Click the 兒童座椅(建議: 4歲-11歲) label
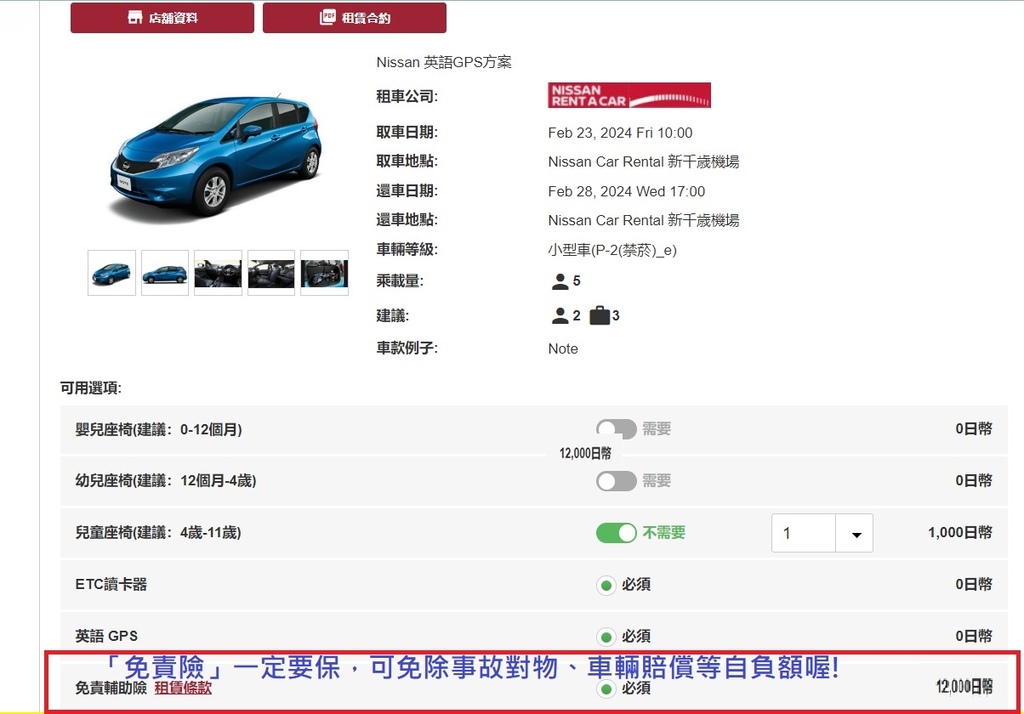The image size is (1024, 714). (x=158, y=533)
